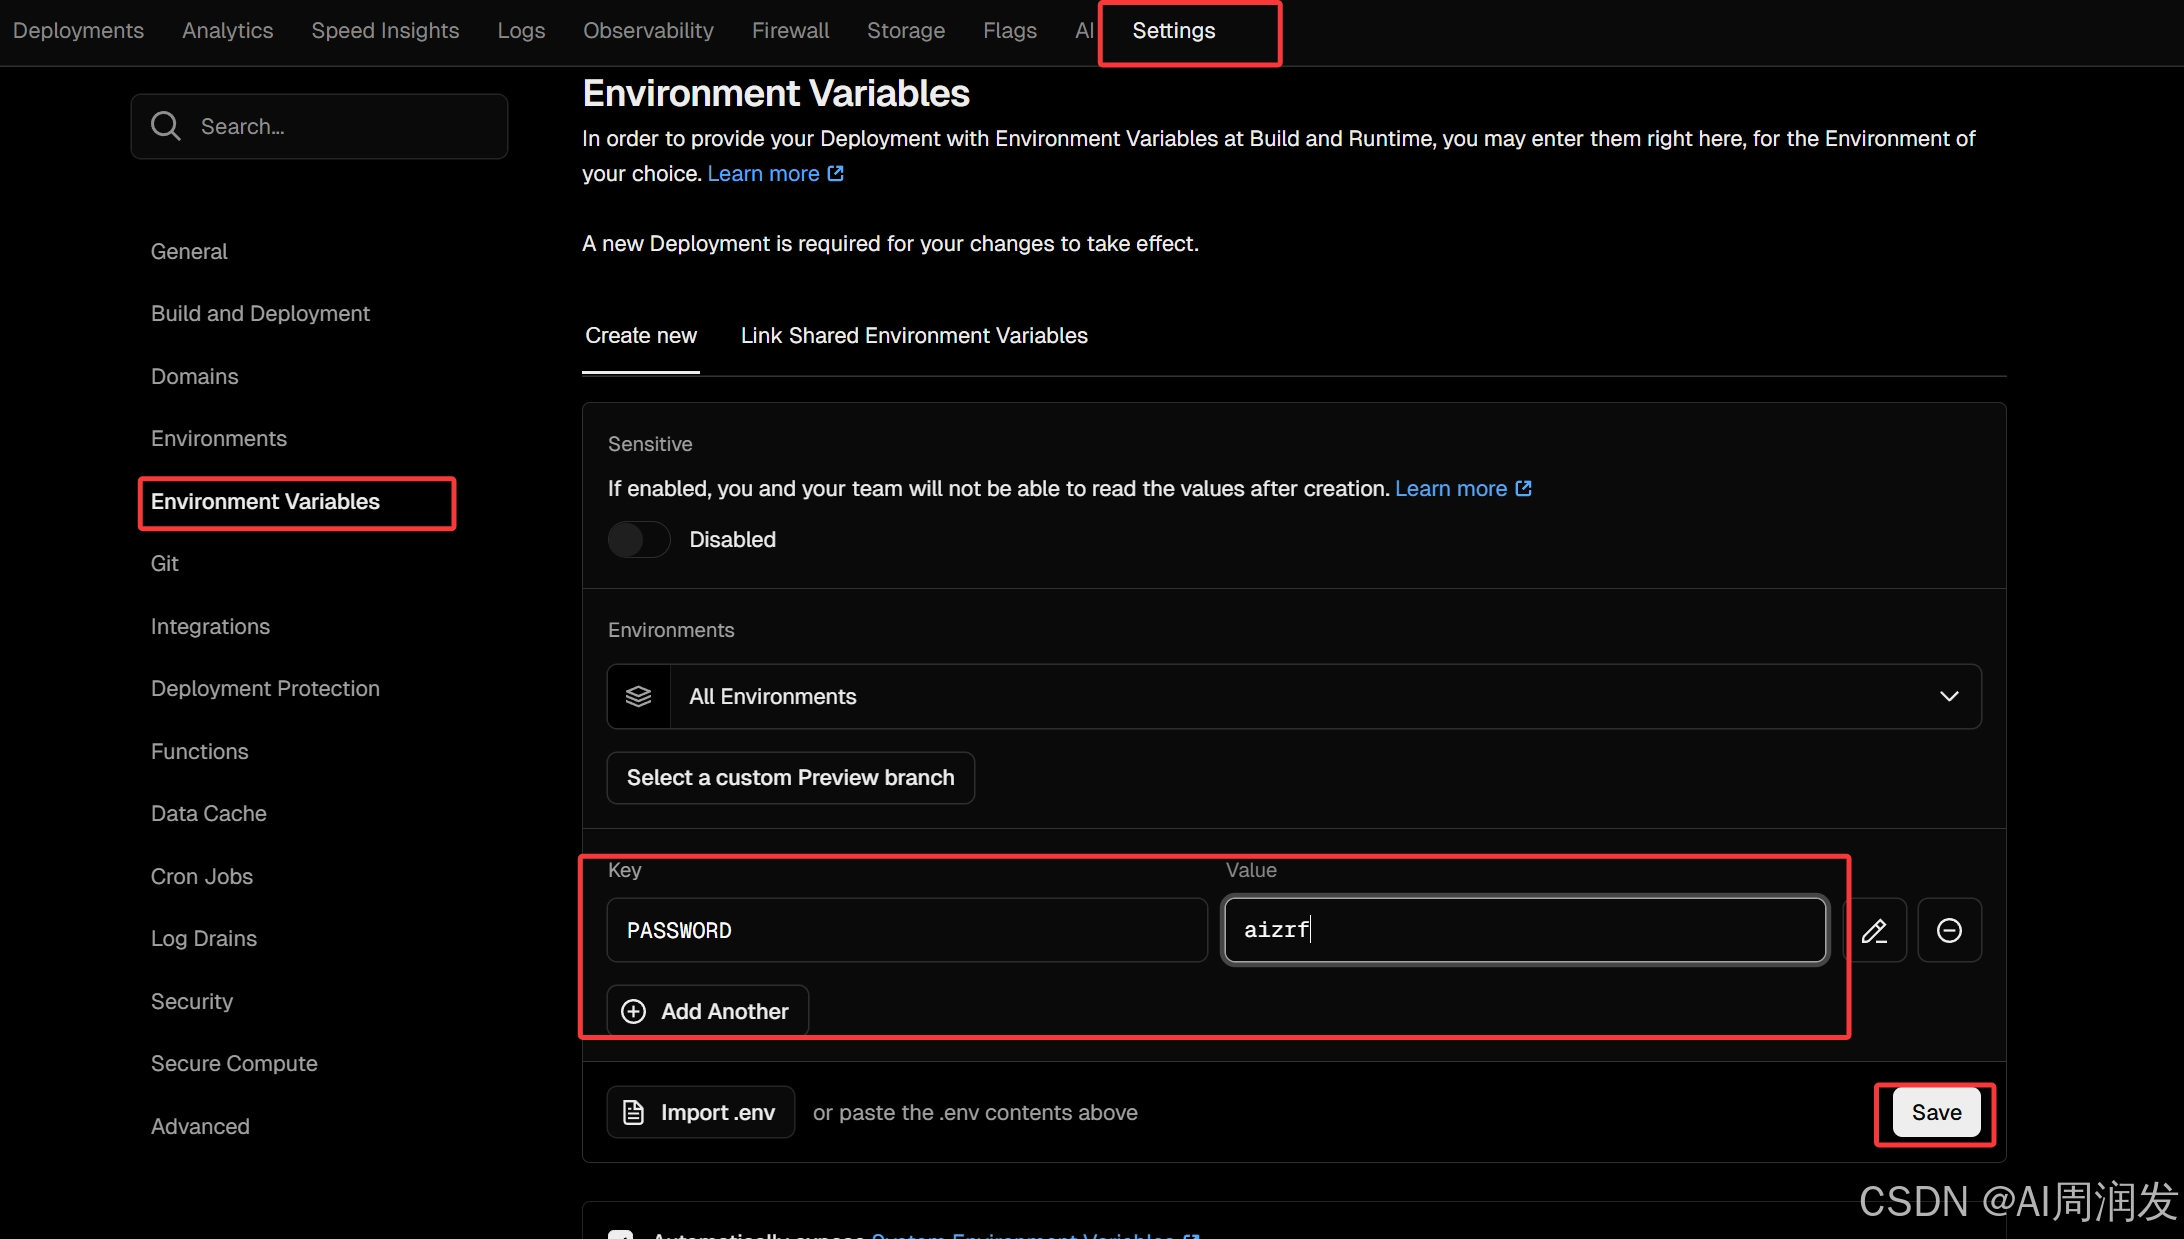Remove the PASSWORD row with minus icon
Image resolution: width=2184 pixels, height=1239 pixels.
[x=1949, y=931]
